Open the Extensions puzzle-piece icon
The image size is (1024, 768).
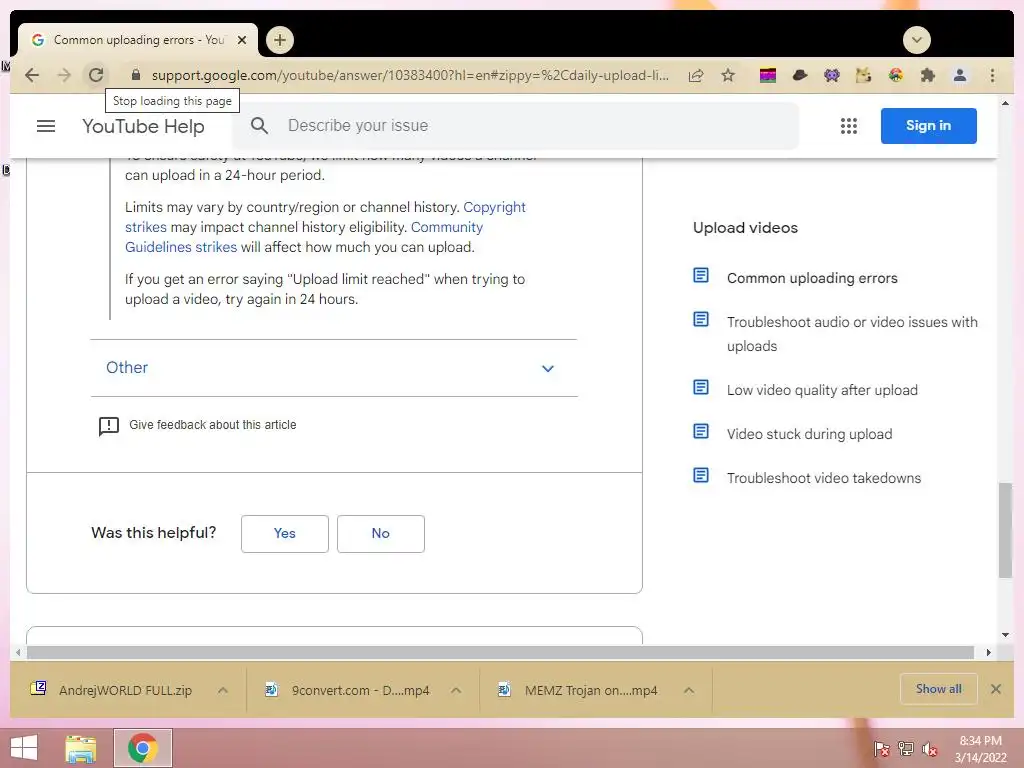click(927, 76)
